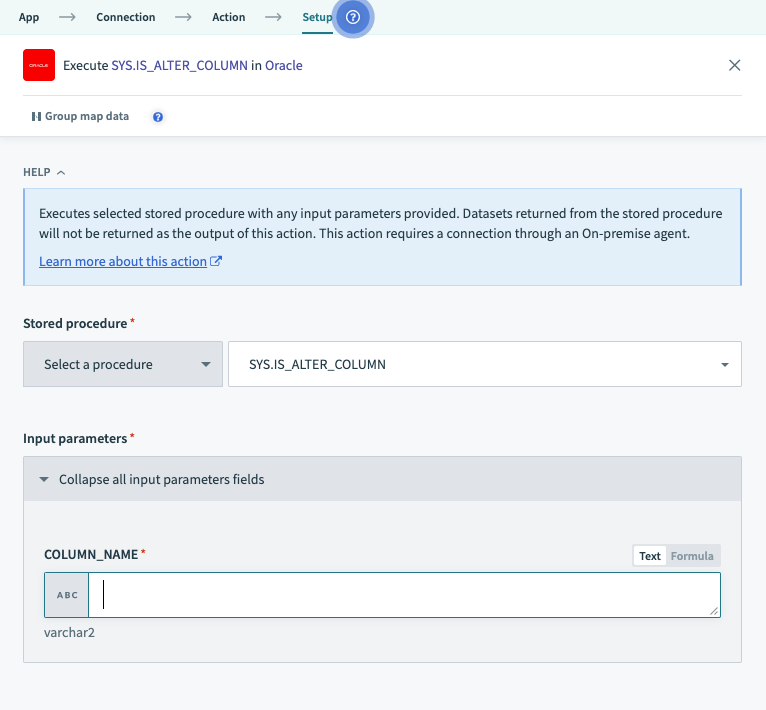
Task: Select the Setup step tab
Action: click(317, 18)
